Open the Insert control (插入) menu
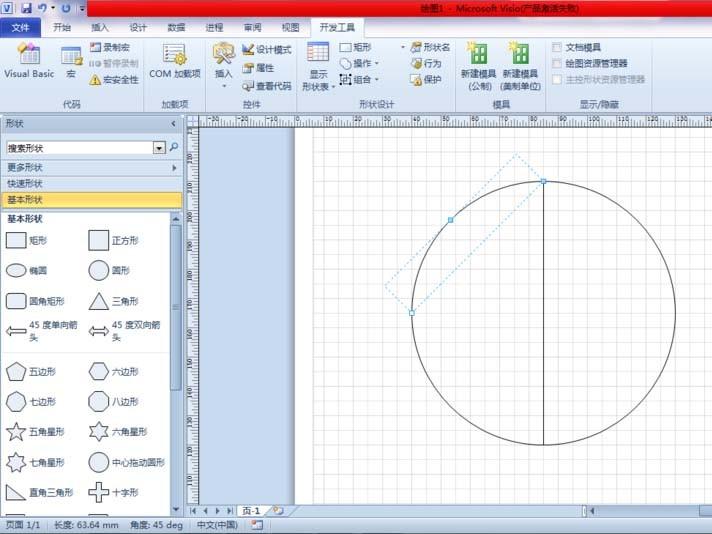Viewport: 712px width, 534px height. [223, 65]
